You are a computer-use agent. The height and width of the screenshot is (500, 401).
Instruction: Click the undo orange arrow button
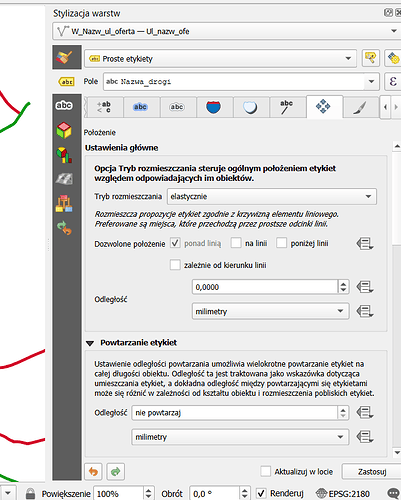point(93,472)
